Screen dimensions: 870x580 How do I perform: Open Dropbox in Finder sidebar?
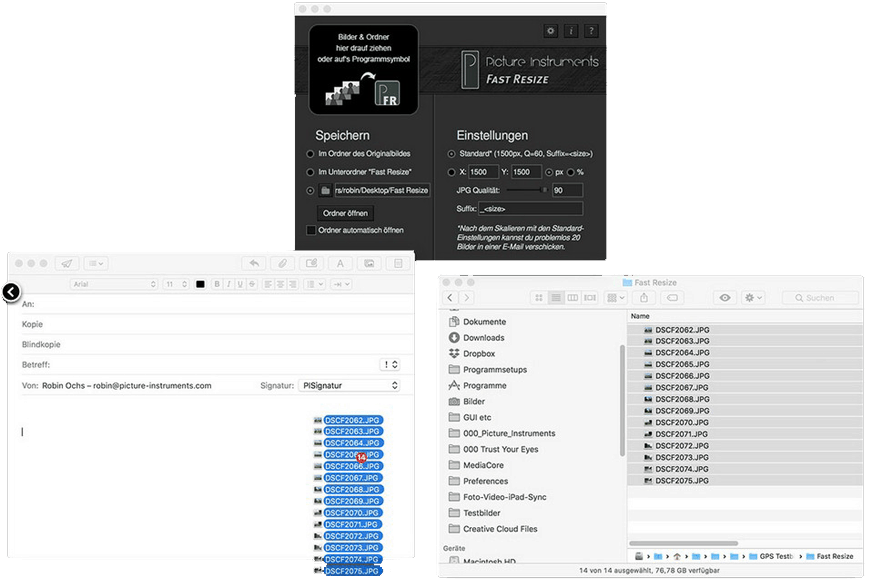pyautogui.click(x=479, y=354)
